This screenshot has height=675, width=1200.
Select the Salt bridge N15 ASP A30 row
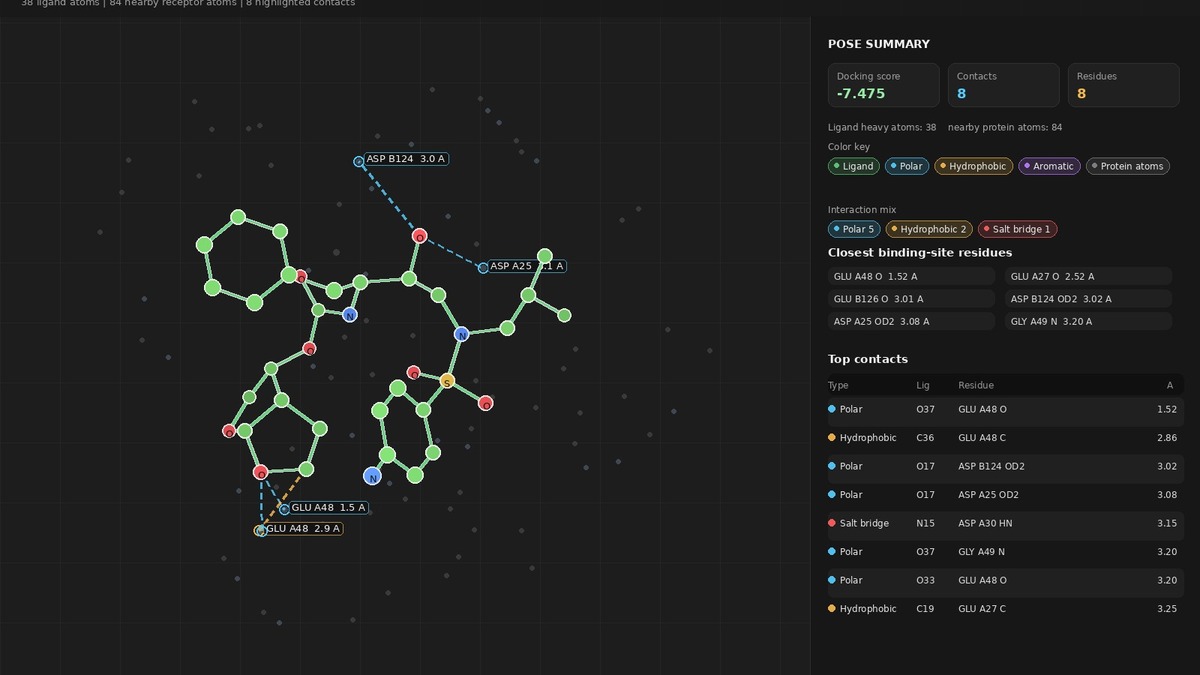point(1005,523)
